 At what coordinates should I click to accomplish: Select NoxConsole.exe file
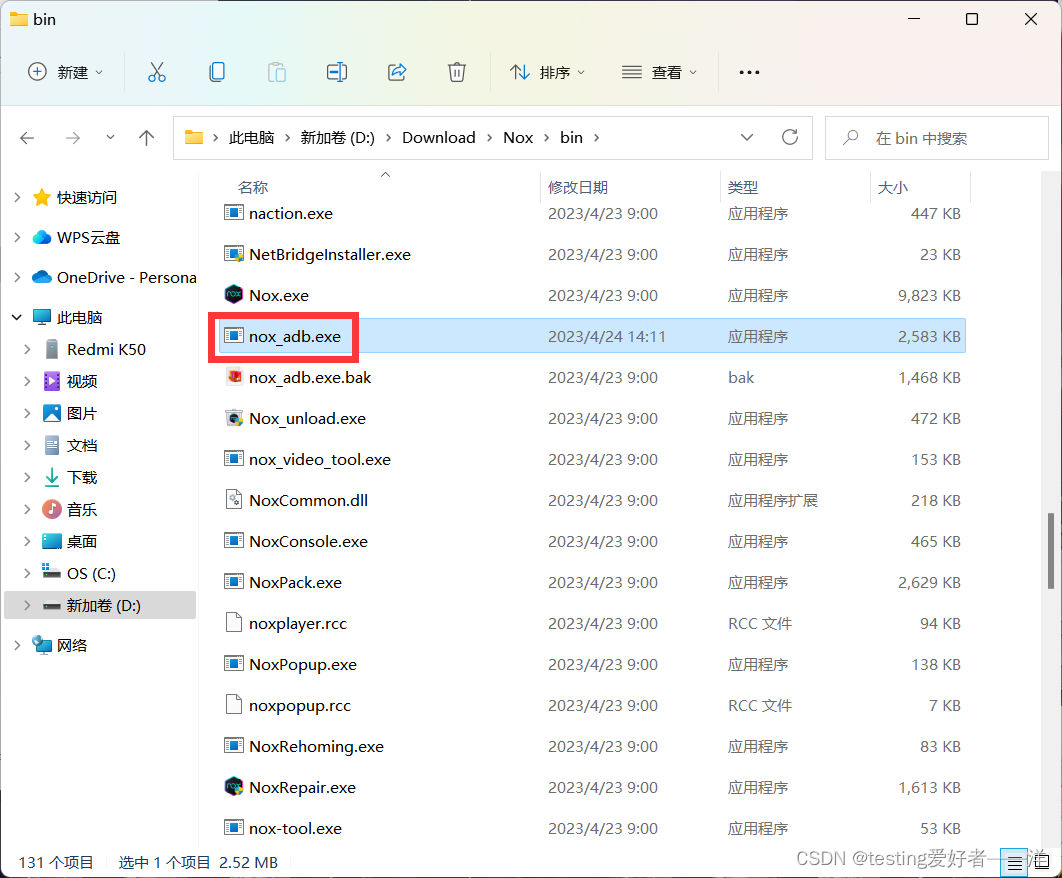(593, 541)
